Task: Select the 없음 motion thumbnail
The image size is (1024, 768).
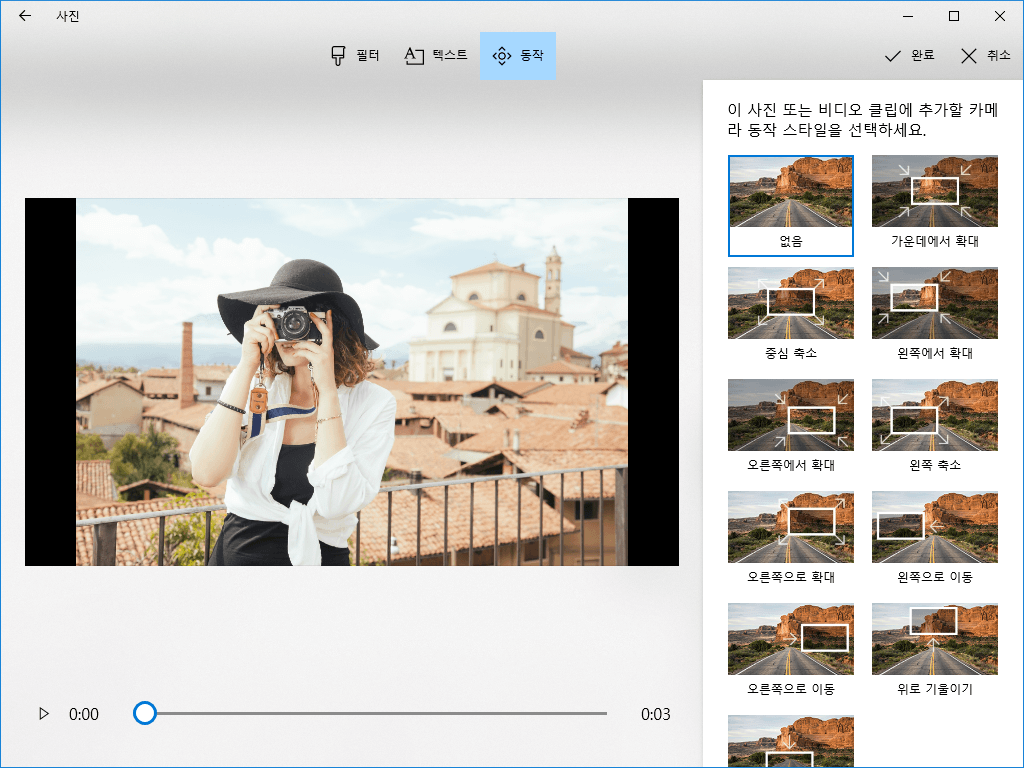Action: click(x=791, y=206)
